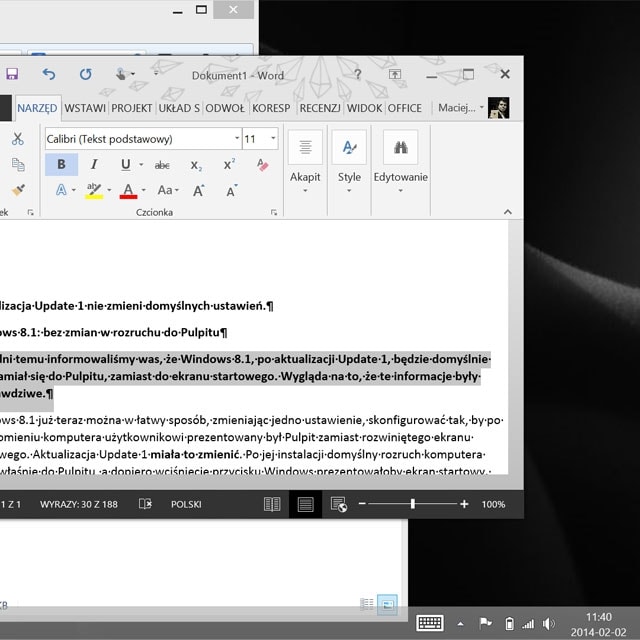Open the OFFICE ribbon tab
Image resolution: width=640 pixels, height=640 pixels.
click(404, 108)
